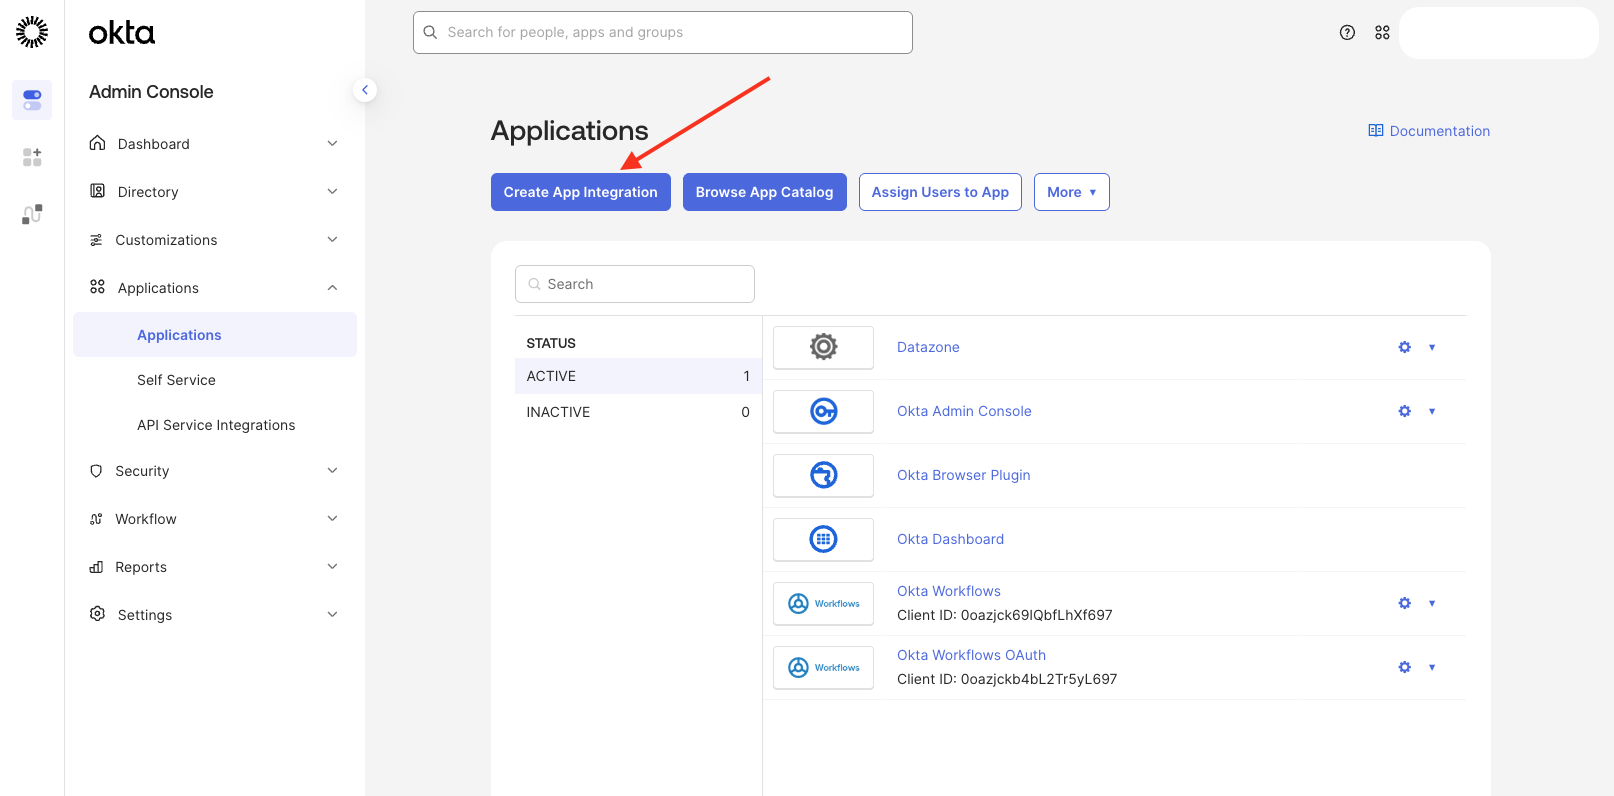The image size is (1614, 796).
Task: Click the Okta Workflows app logo
Action: point(823,603)
